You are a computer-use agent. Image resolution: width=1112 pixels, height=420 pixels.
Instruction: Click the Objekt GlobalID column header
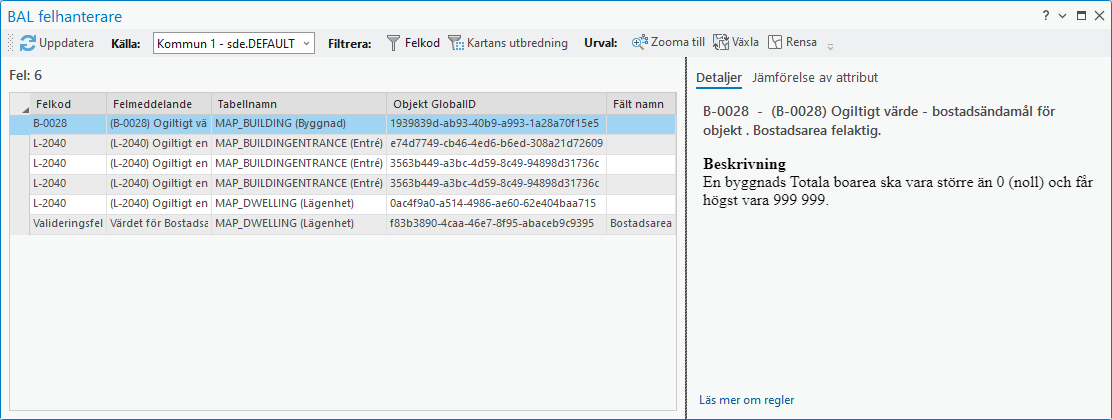(495, 104)
